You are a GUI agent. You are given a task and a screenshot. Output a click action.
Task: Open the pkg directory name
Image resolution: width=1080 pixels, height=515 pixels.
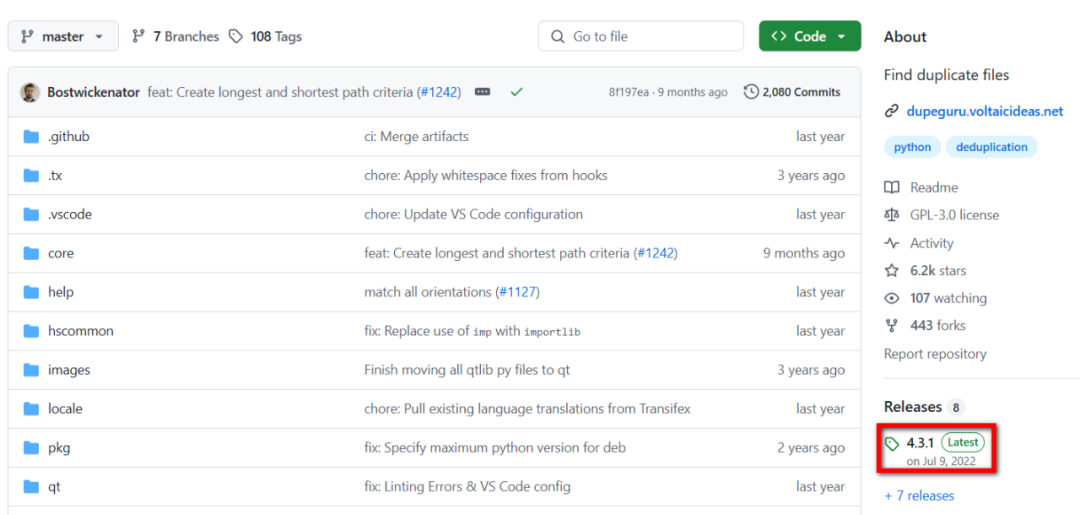[x=59, y=448]
